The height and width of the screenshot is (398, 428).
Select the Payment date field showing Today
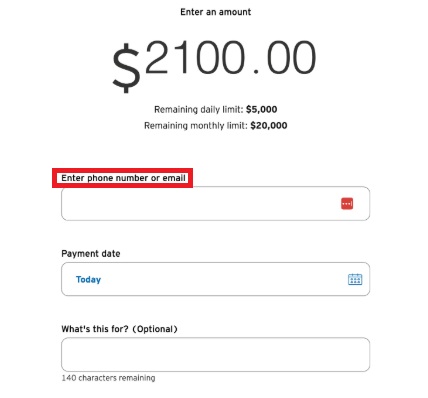coord(215,279)
